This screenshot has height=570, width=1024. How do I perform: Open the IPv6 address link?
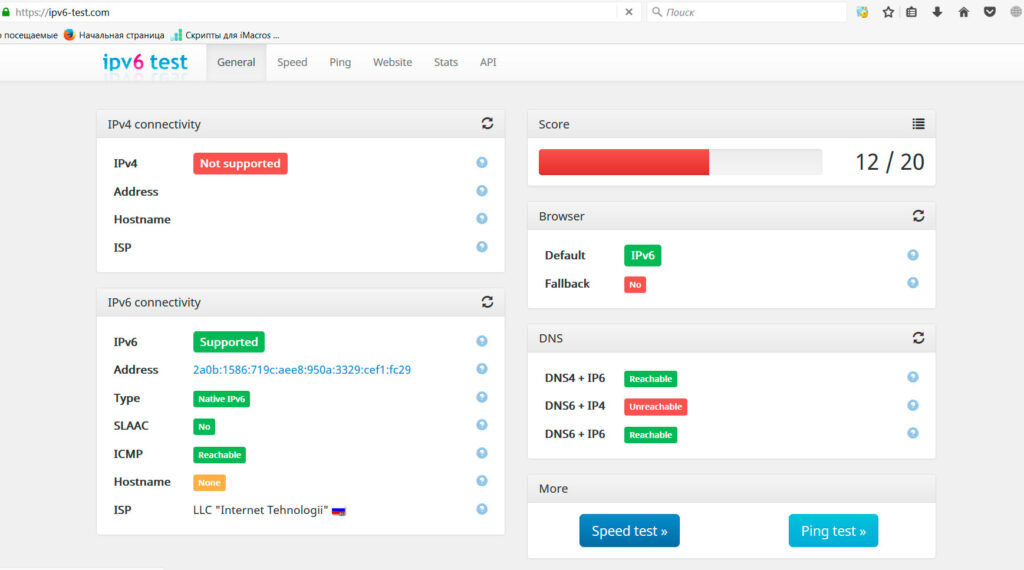[x=302, y=370]
